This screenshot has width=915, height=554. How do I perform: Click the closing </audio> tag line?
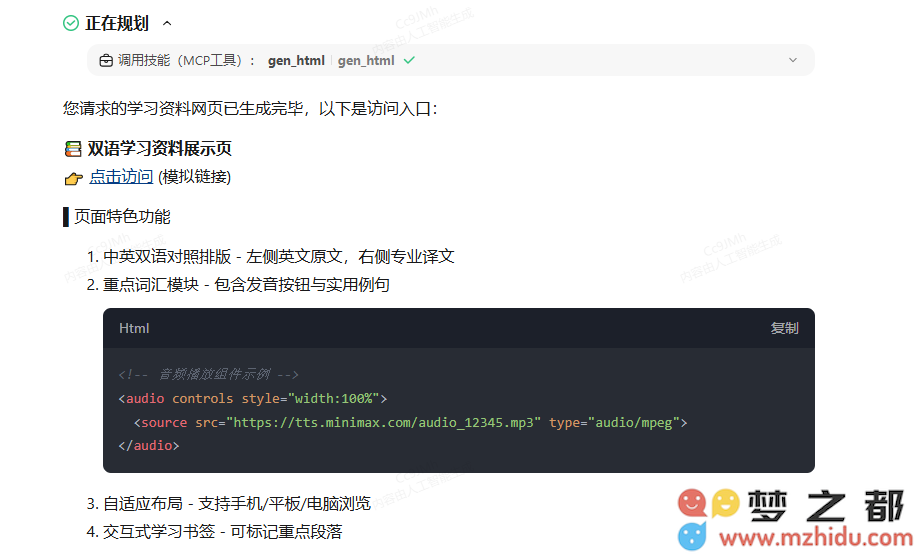click(149, 445)
